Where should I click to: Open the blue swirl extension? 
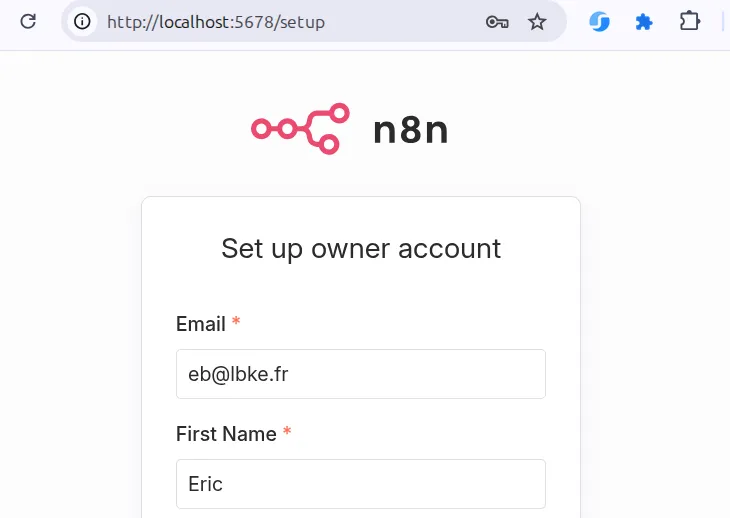point(599,21)
